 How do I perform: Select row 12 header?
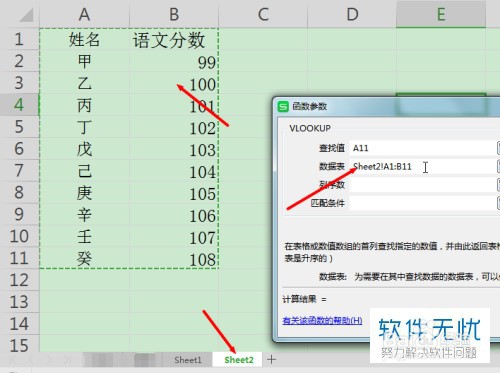pyautogui.click(x=19, y=280)
